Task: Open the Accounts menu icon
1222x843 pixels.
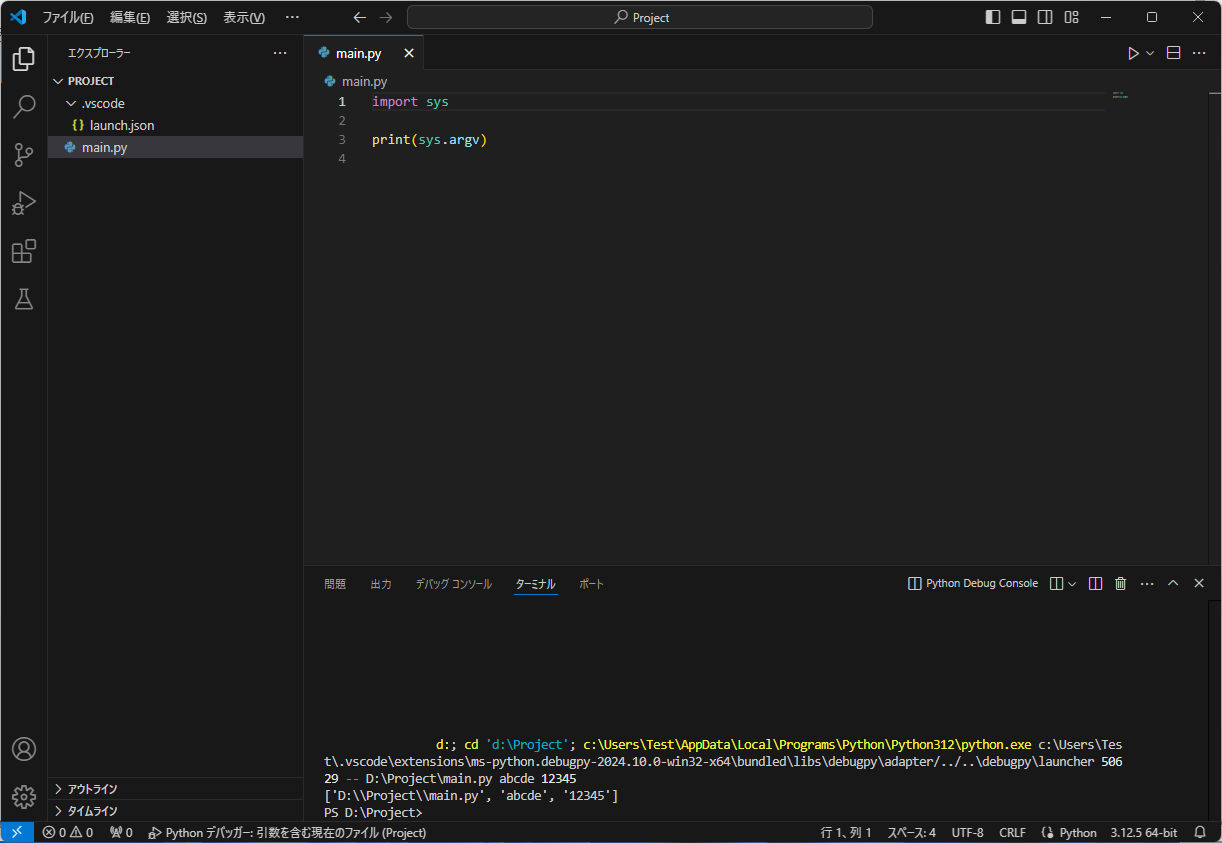Action: (x=24, y=749)
